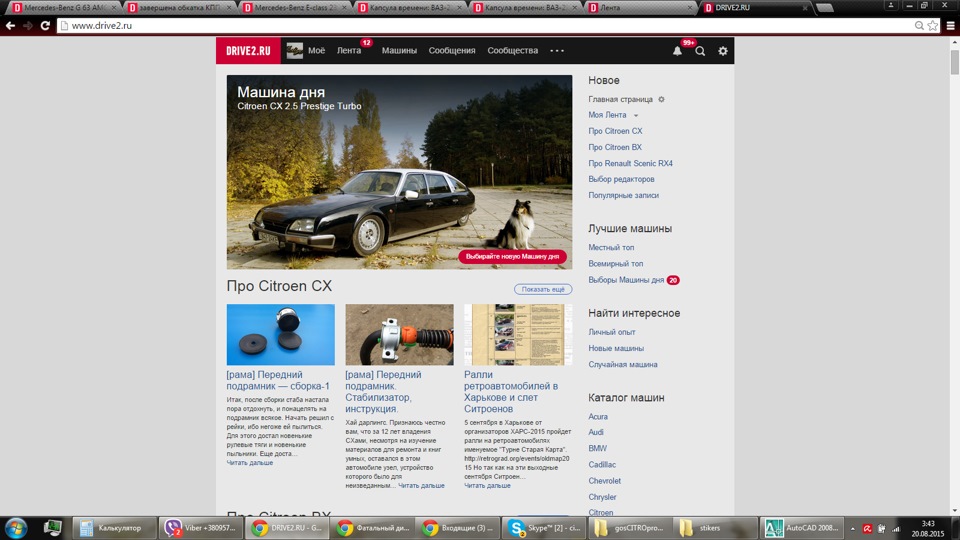
Task: Switch to завершена обкатка КПП tab
Action: pyautogui.click(x=178, y=8)
